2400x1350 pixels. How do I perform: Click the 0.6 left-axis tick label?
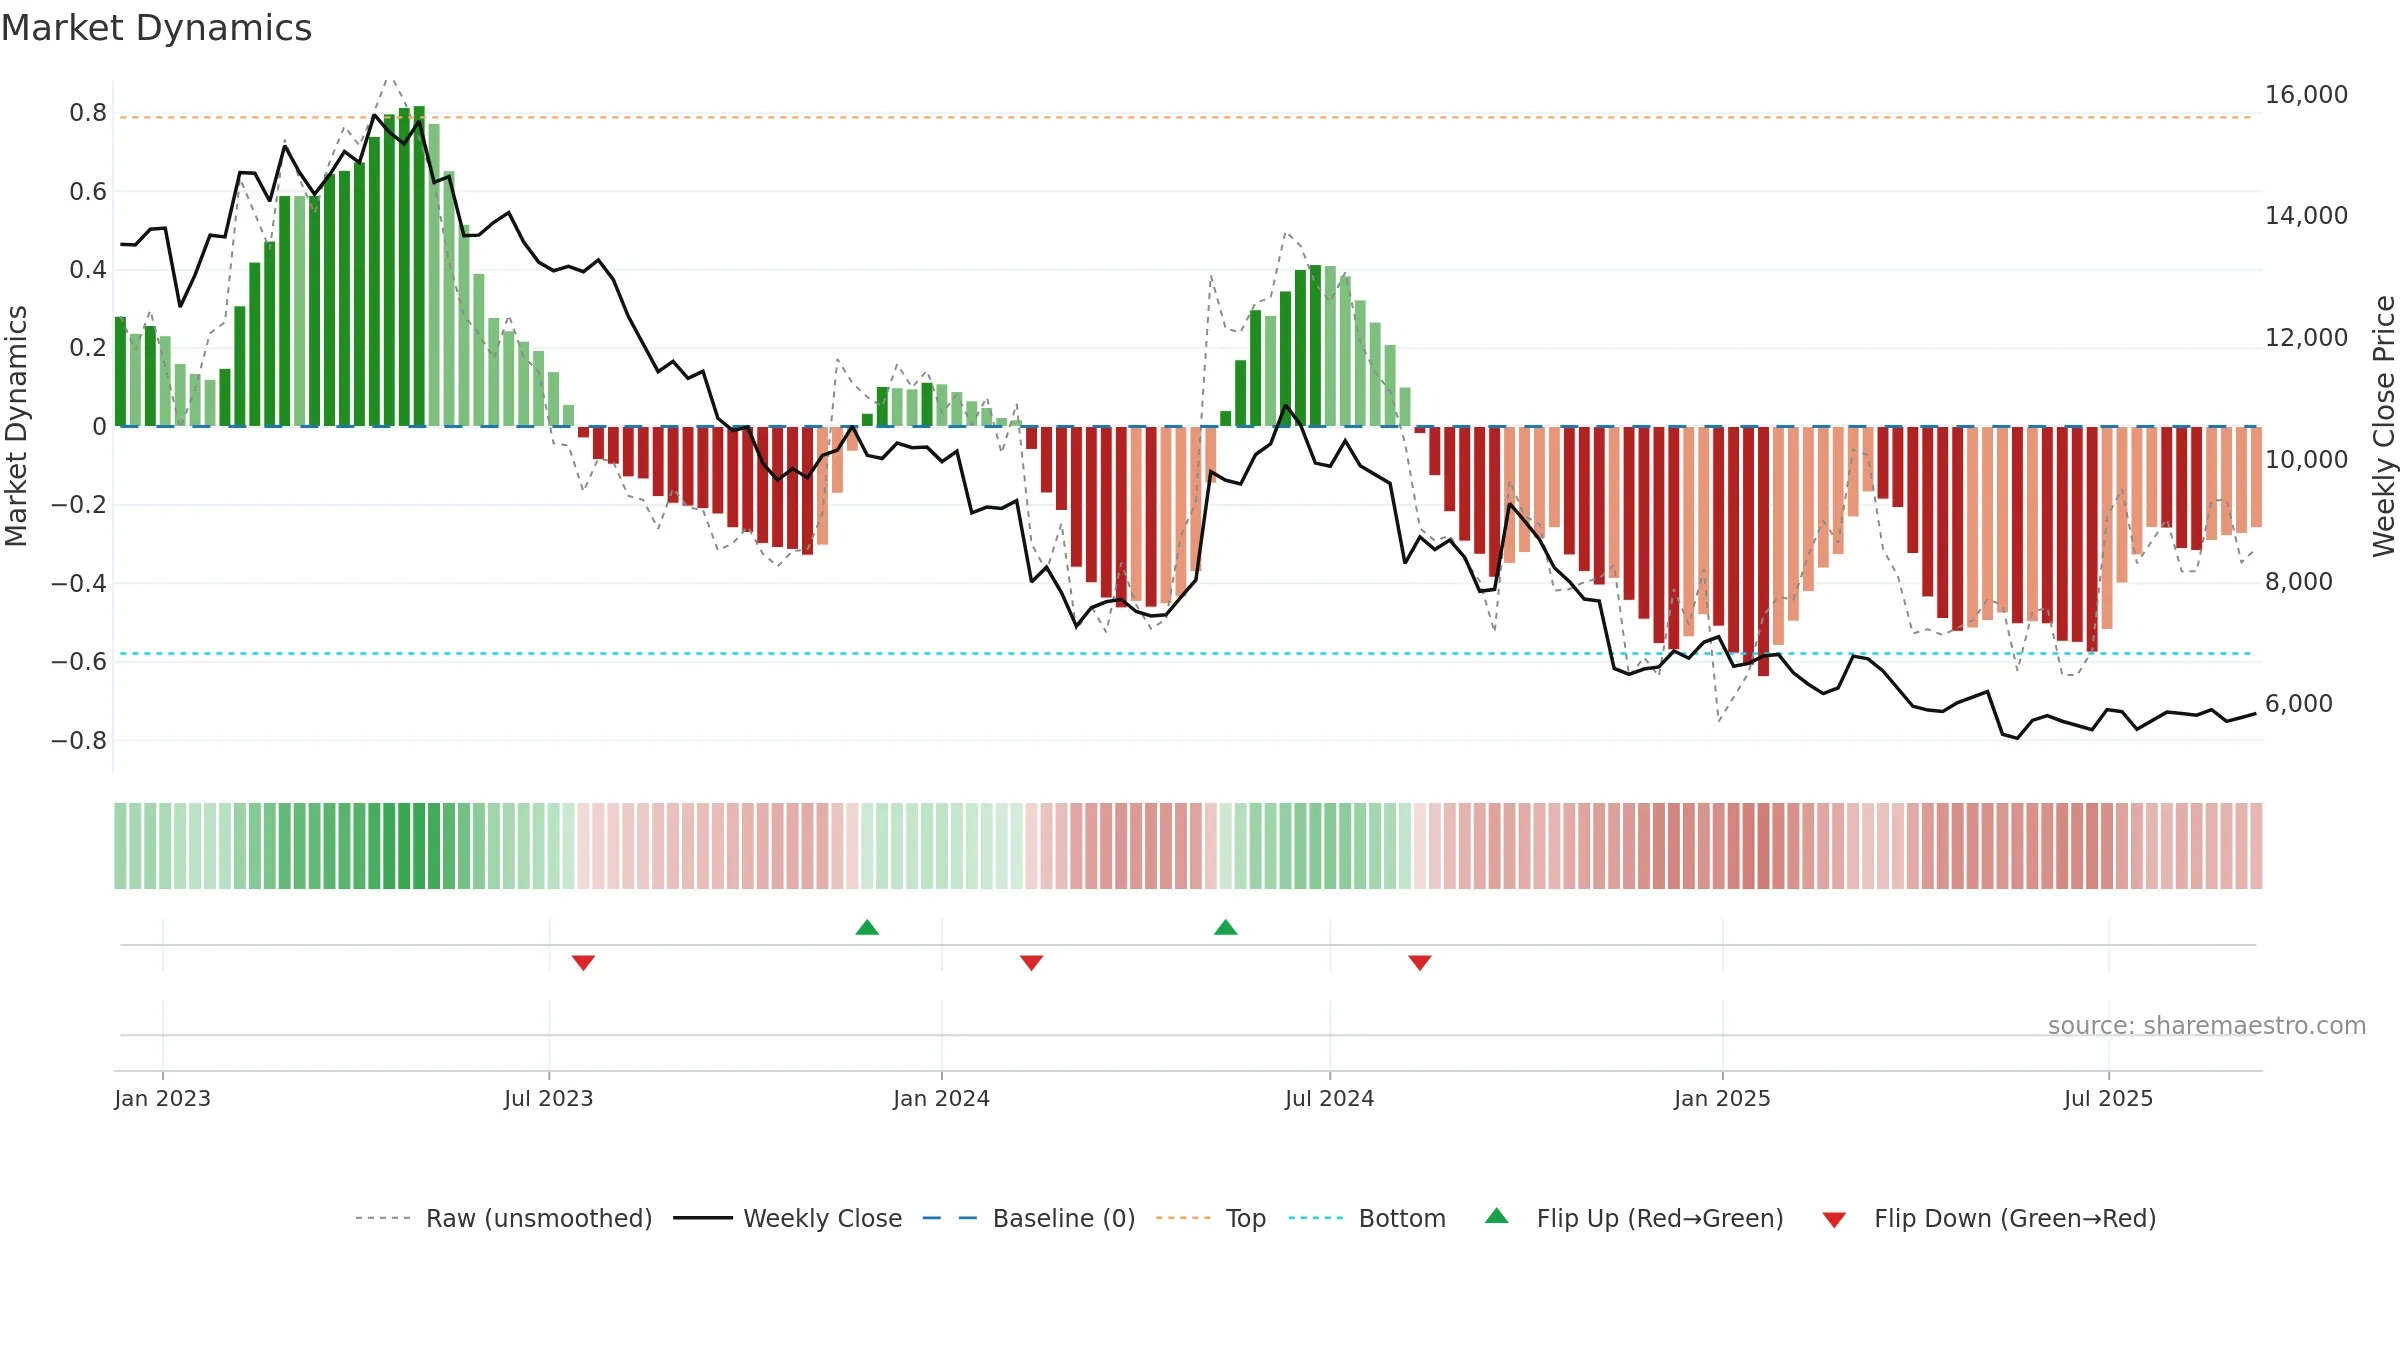click(x=88, y=192)
